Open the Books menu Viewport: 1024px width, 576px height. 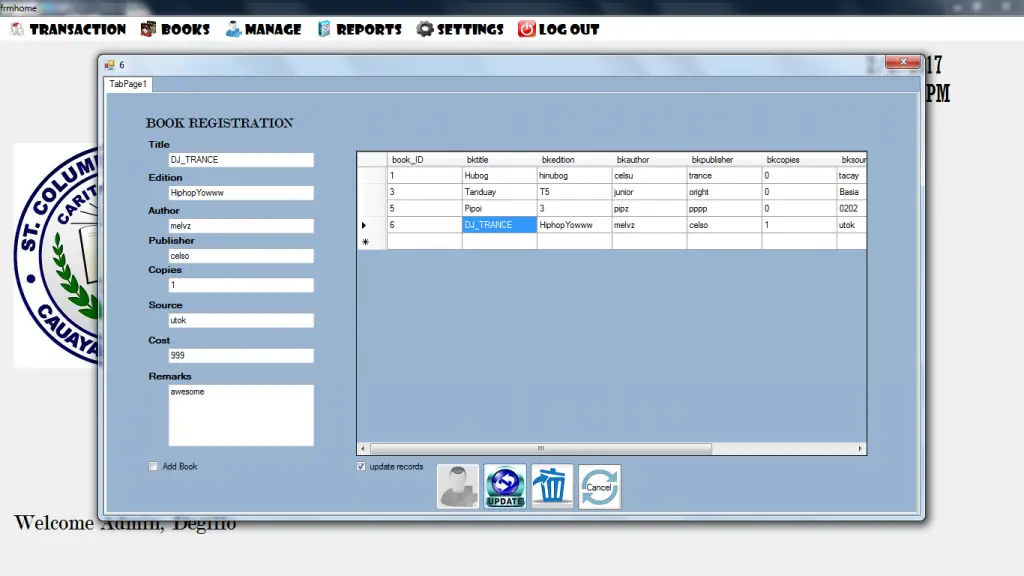[175, 29]
